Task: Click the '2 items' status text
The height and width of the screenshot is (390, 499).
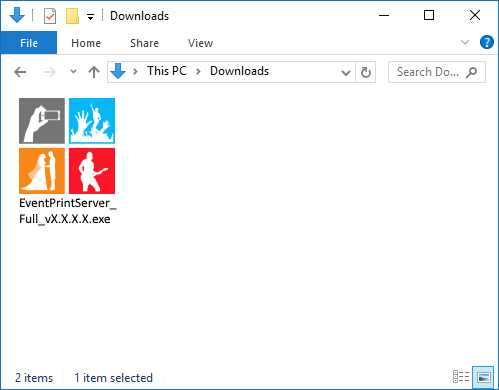Action: (x=34, y=378)
